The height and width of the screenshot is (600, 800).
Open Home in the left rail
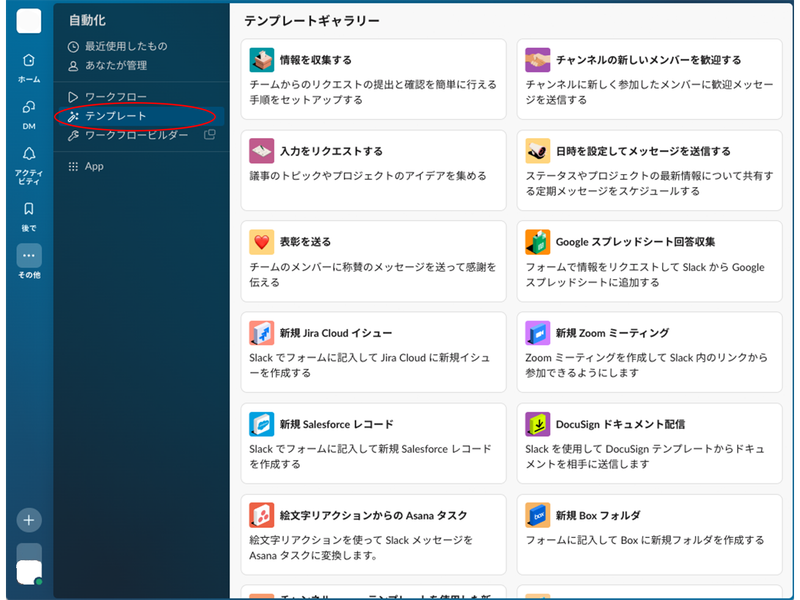tap(28, 60)
